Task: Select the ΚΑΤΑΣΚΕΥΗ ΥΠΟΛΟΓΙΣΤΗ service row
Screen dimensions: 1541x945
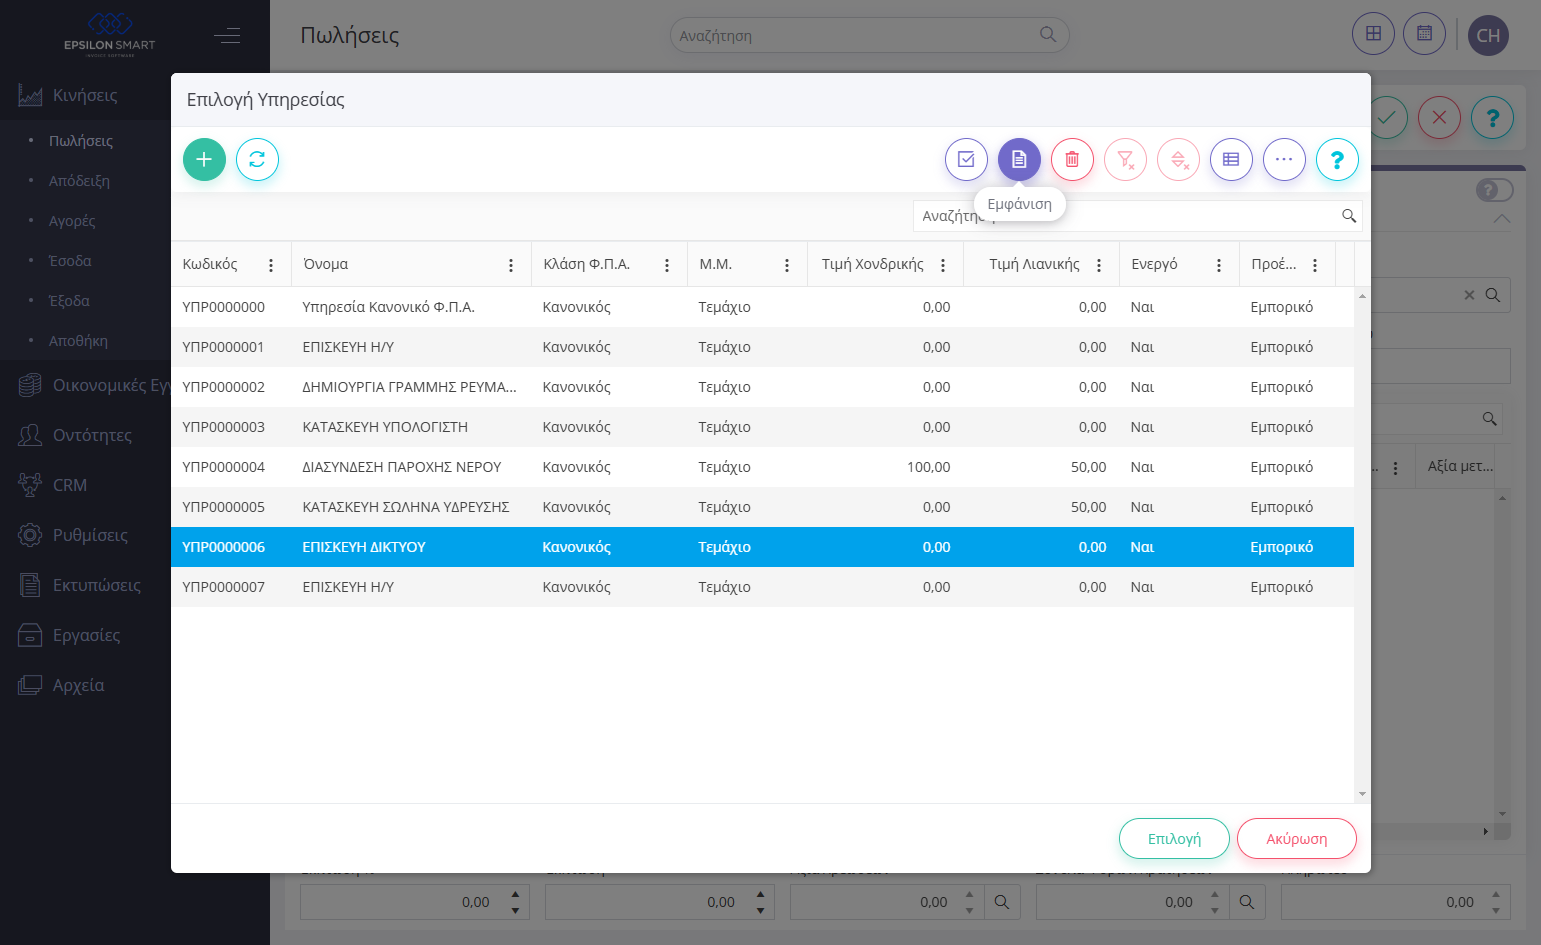Action: pos(762,427)
